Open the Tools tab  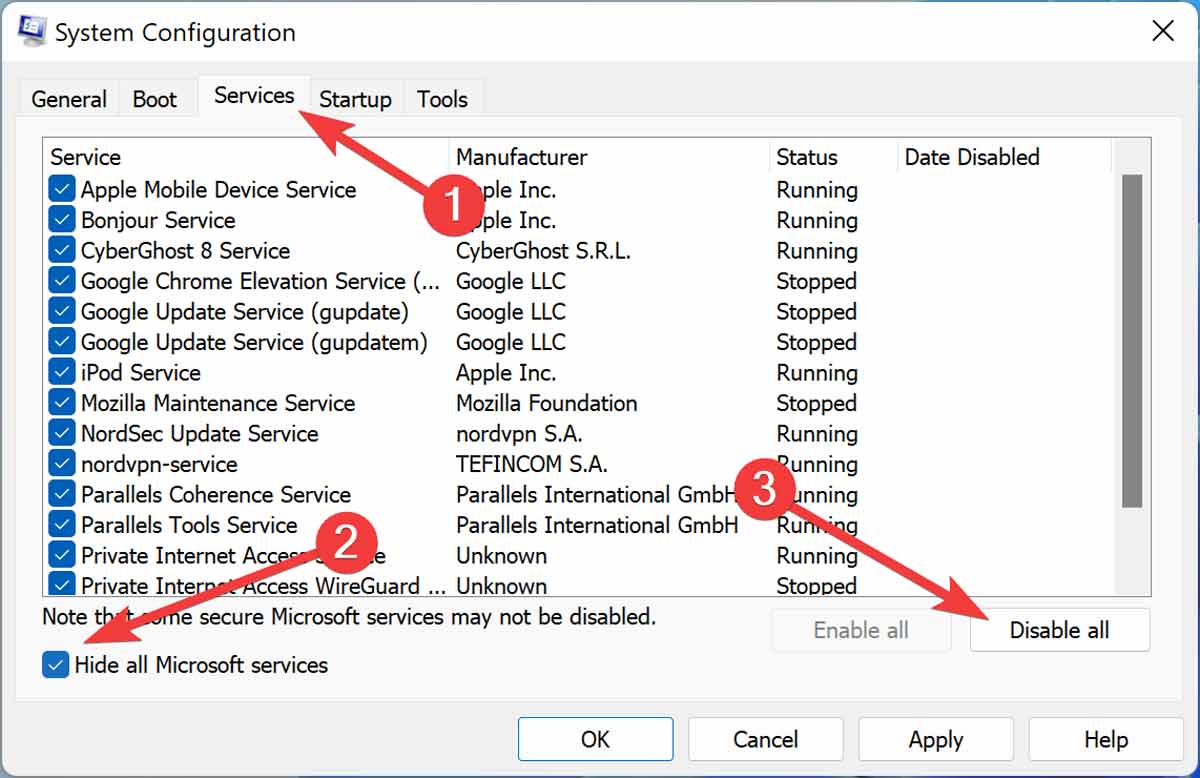(441, 98)
